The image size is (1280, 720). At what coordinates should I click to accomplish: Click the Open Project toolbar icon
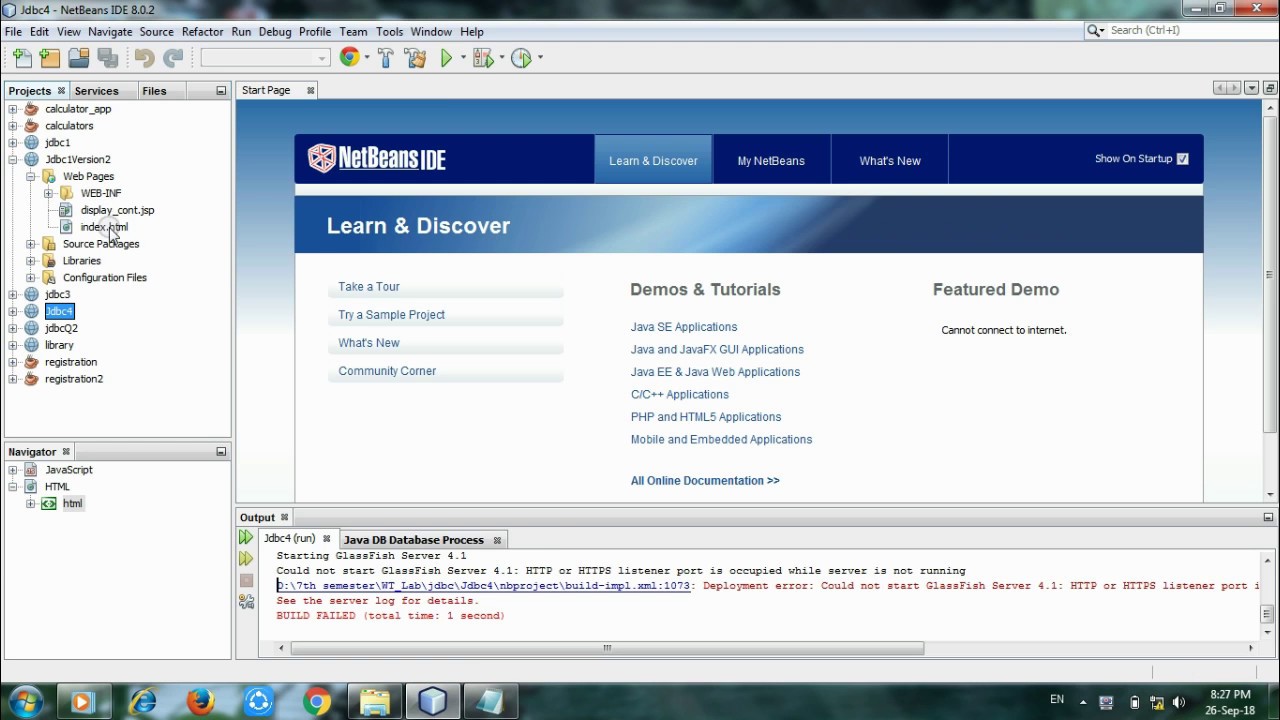[x=79, y=58]
